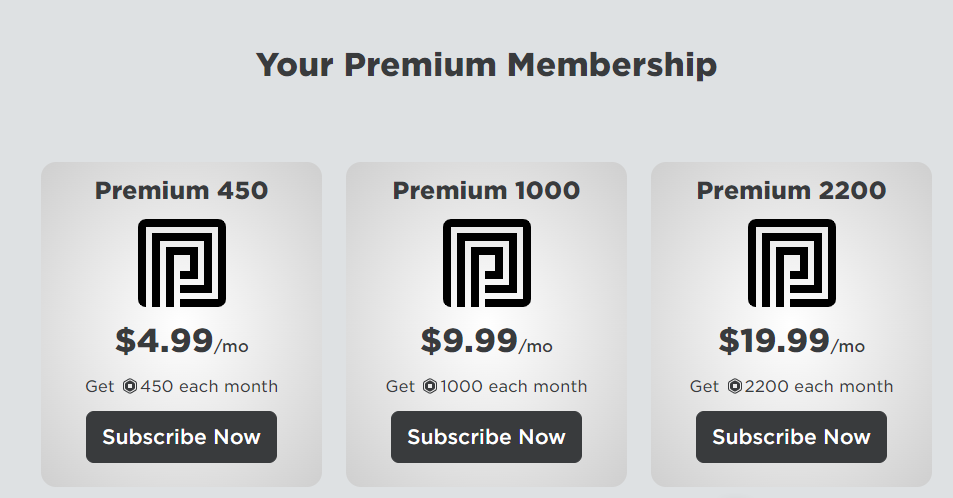Select the Premium 450 card title
The width and height of the screenshot is (953, 498).
click(181, 190)
